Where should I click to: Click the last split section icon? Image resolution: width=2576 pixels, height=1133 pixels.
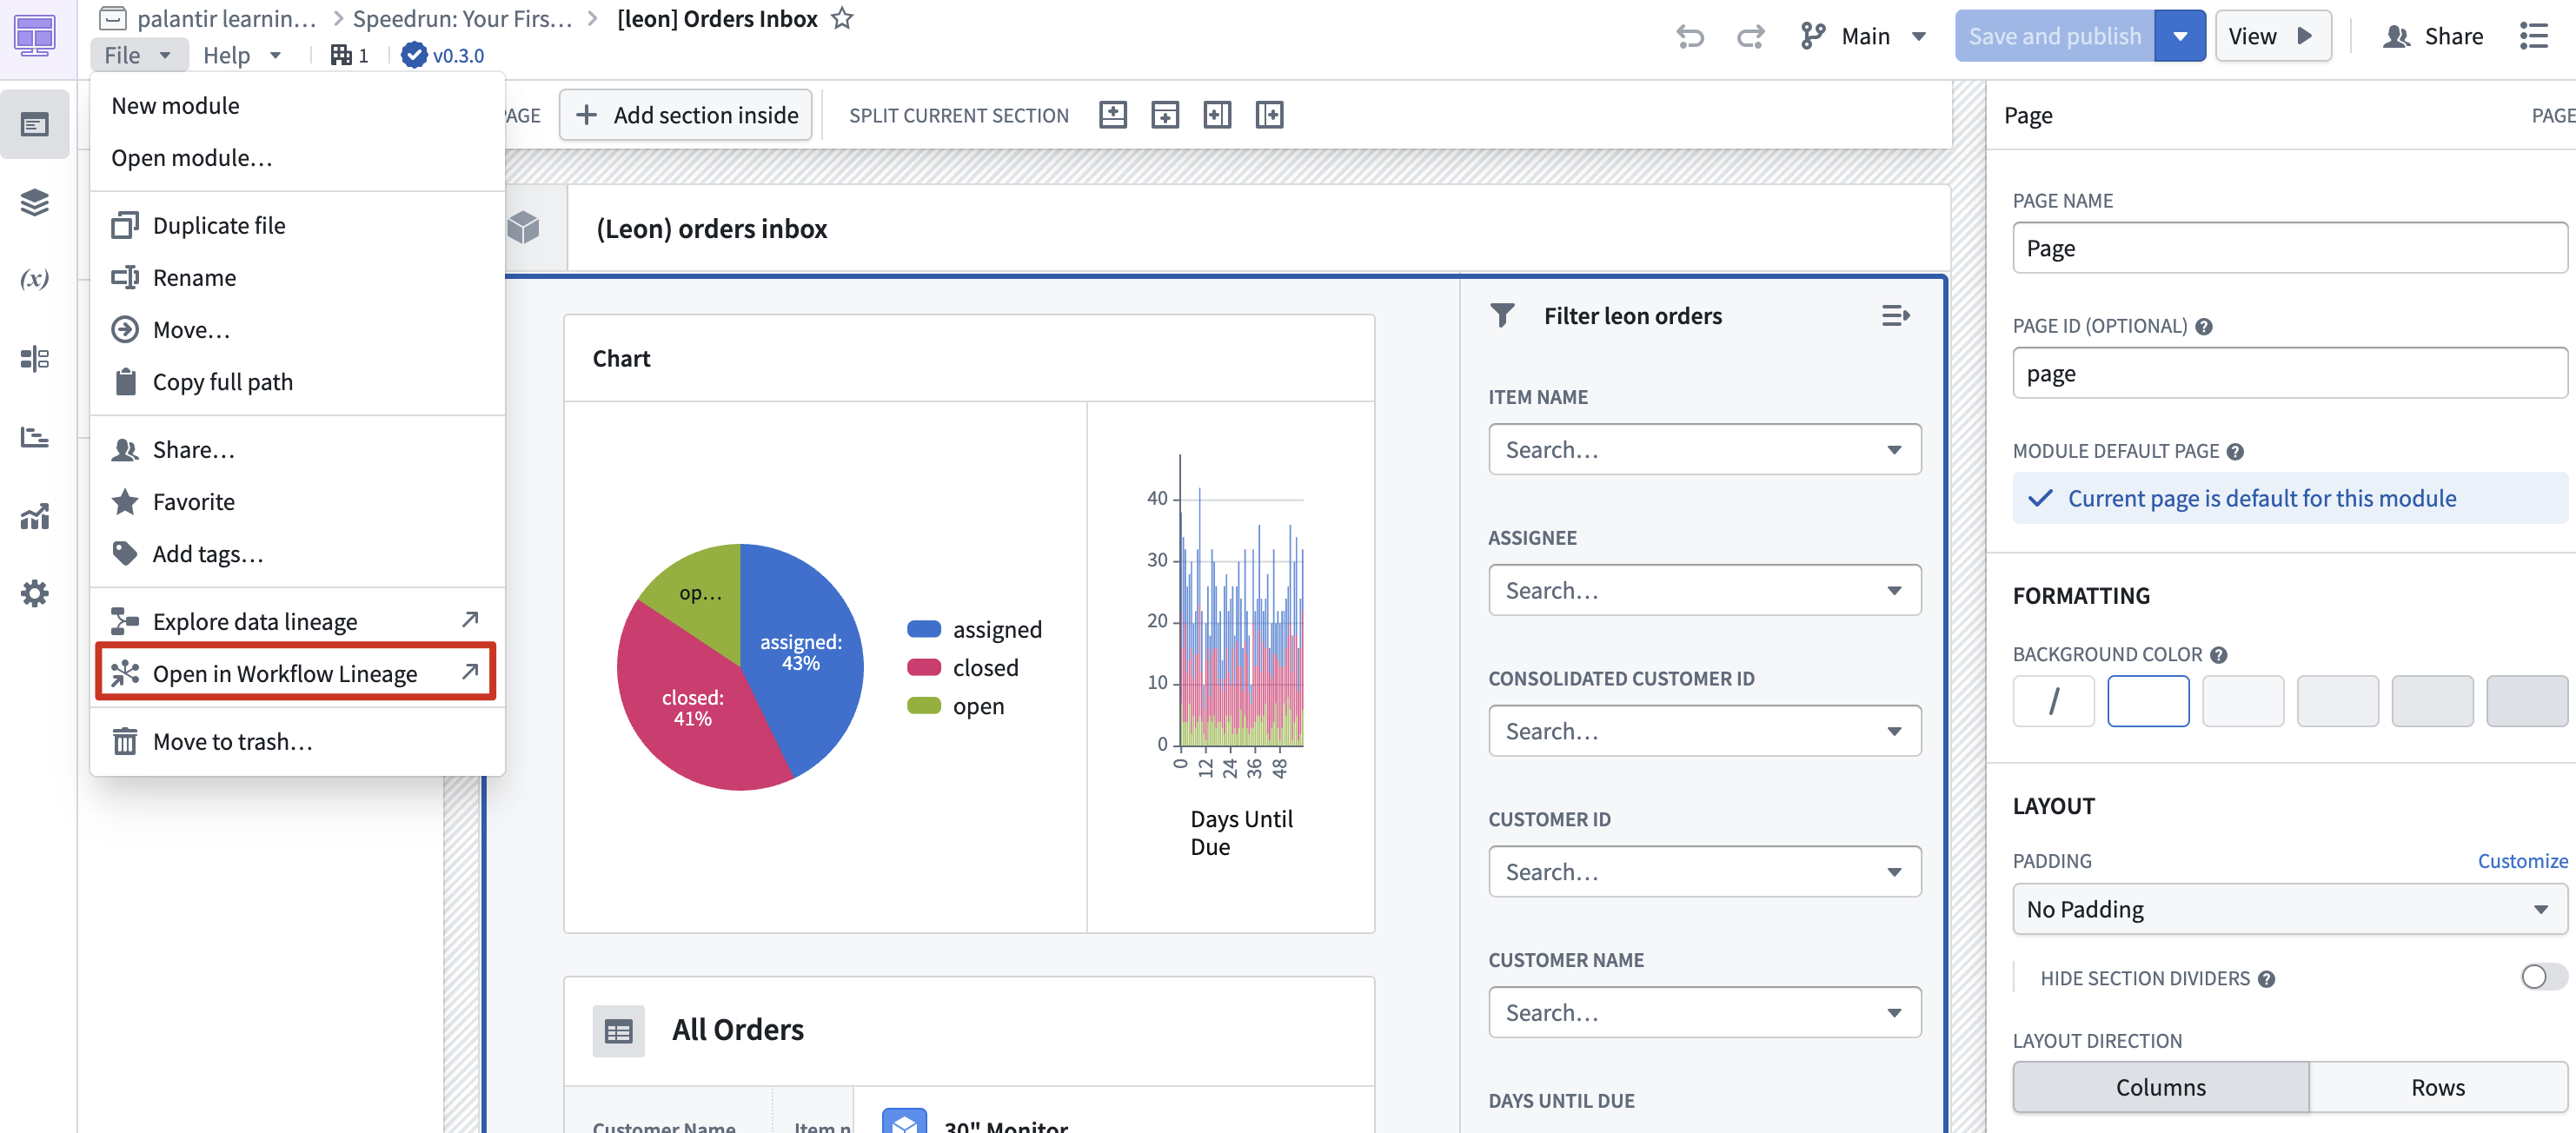point(1269,115)
